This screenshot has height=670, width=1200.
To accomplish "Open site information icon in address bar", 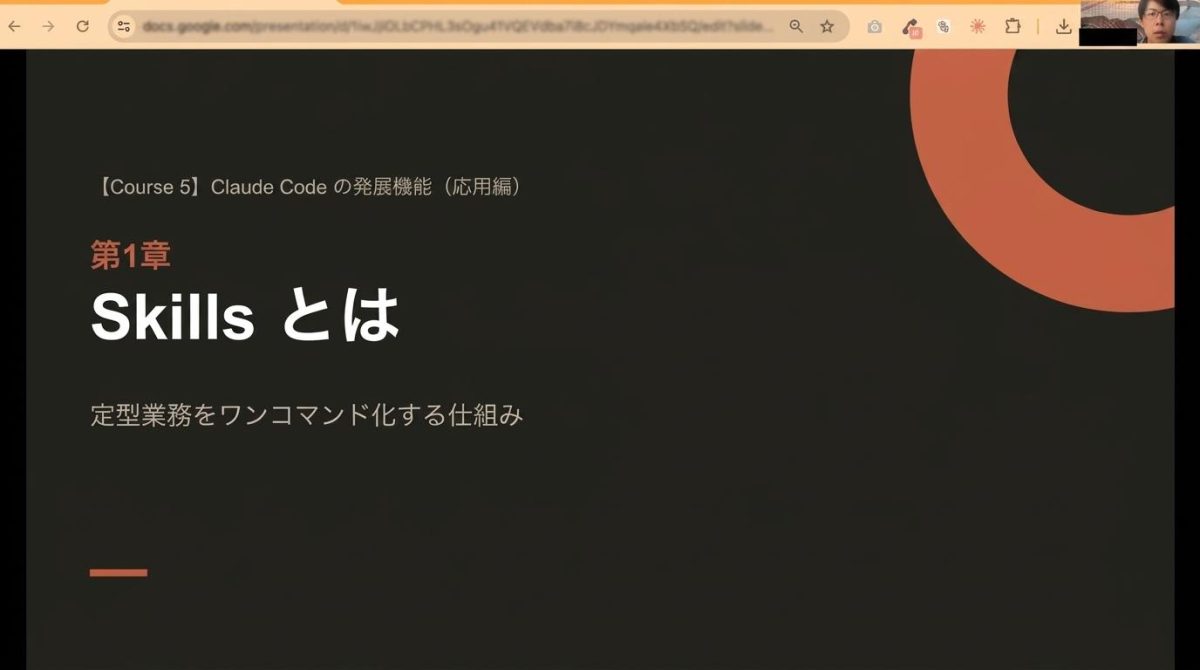I will coord(124,27).
